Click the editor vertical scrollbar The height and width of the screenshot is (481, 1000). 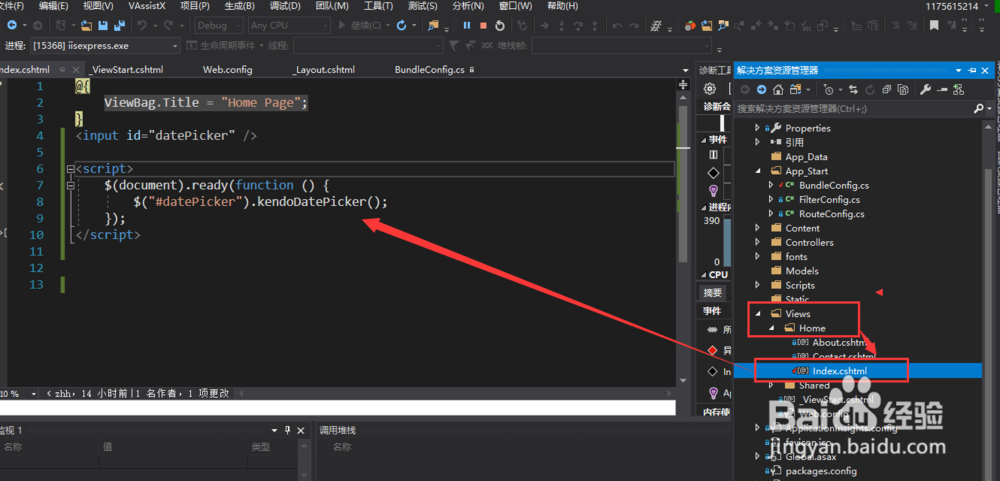[683, 185]
